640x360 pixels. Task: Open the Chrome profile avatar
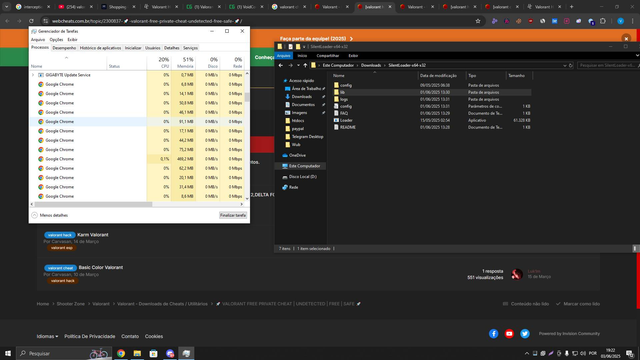620,21
